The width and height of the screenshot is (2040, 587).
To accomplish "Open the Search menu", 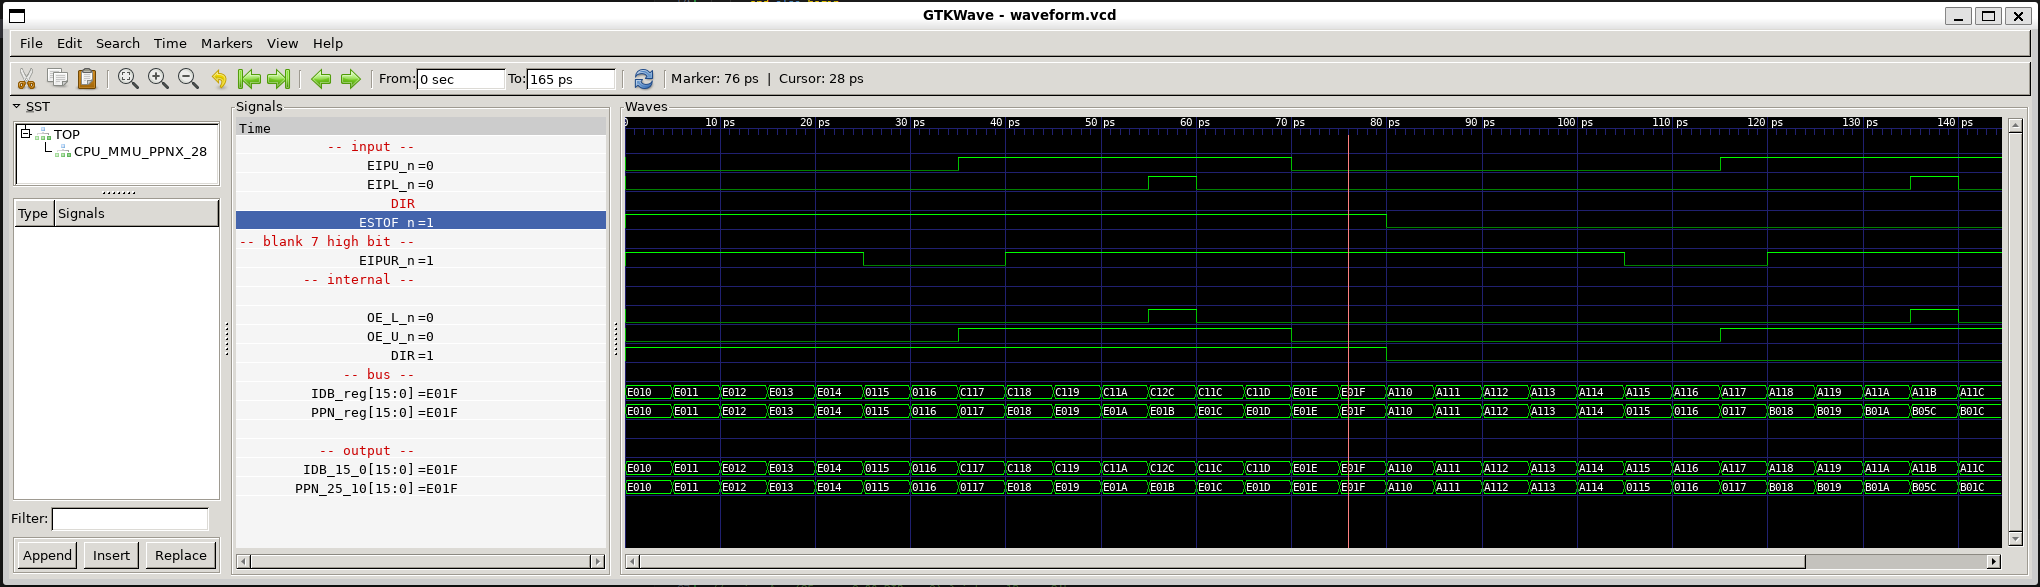I will (x=118, y=43).
